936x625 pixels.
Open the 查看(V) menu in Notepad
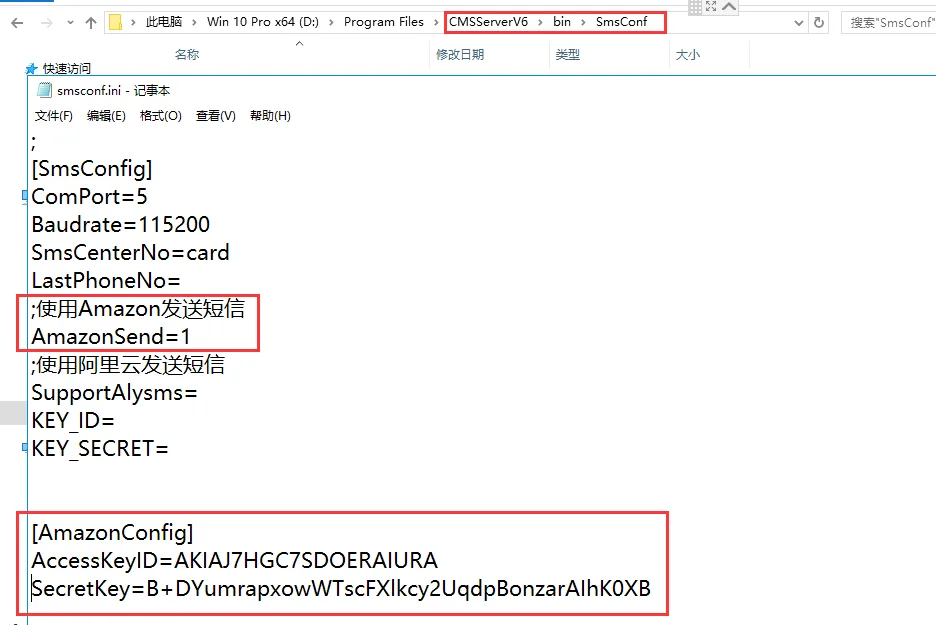(x=215, y=115)
